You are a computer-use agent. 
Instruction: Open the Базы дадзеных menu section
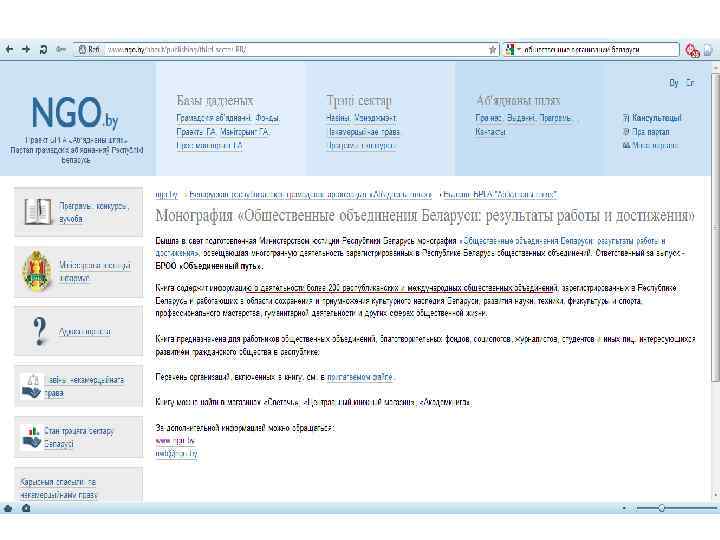(215, 101)
